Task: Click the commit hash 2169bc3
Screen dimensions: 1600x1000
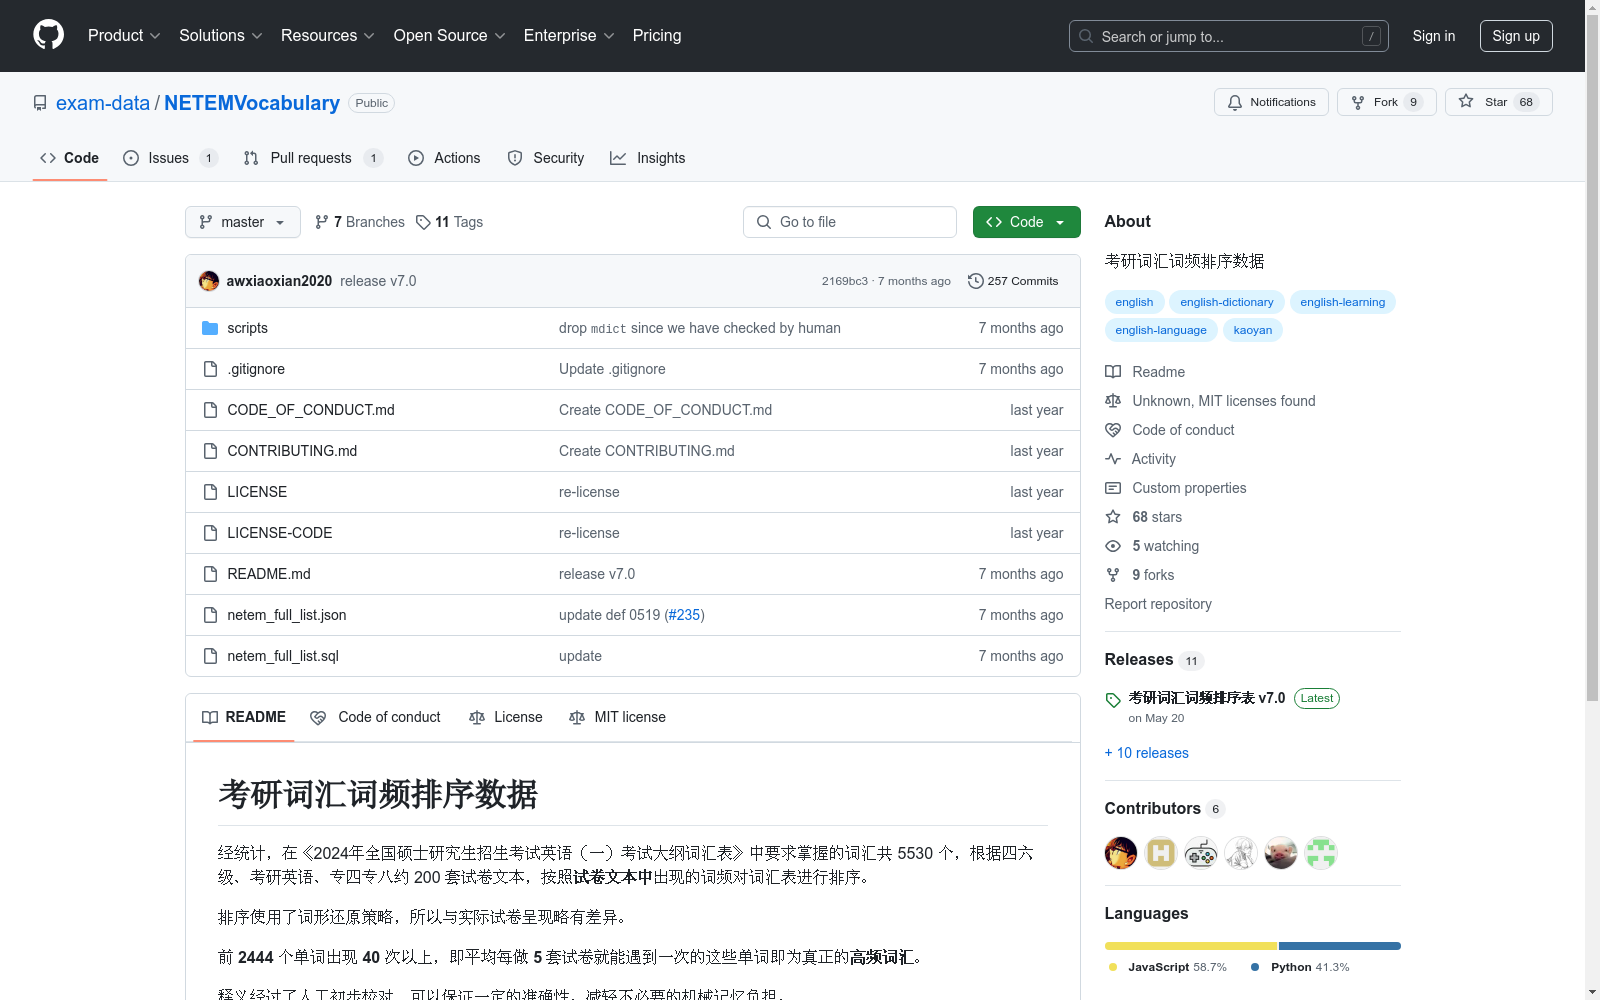Action: coord(845,281)
